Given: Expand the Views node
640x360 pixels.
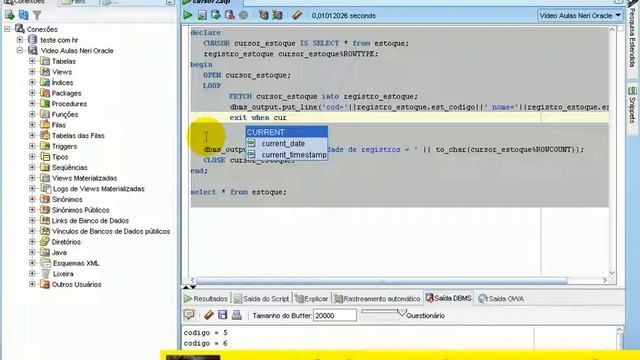Looking at the screenshot, I should 32,72.
